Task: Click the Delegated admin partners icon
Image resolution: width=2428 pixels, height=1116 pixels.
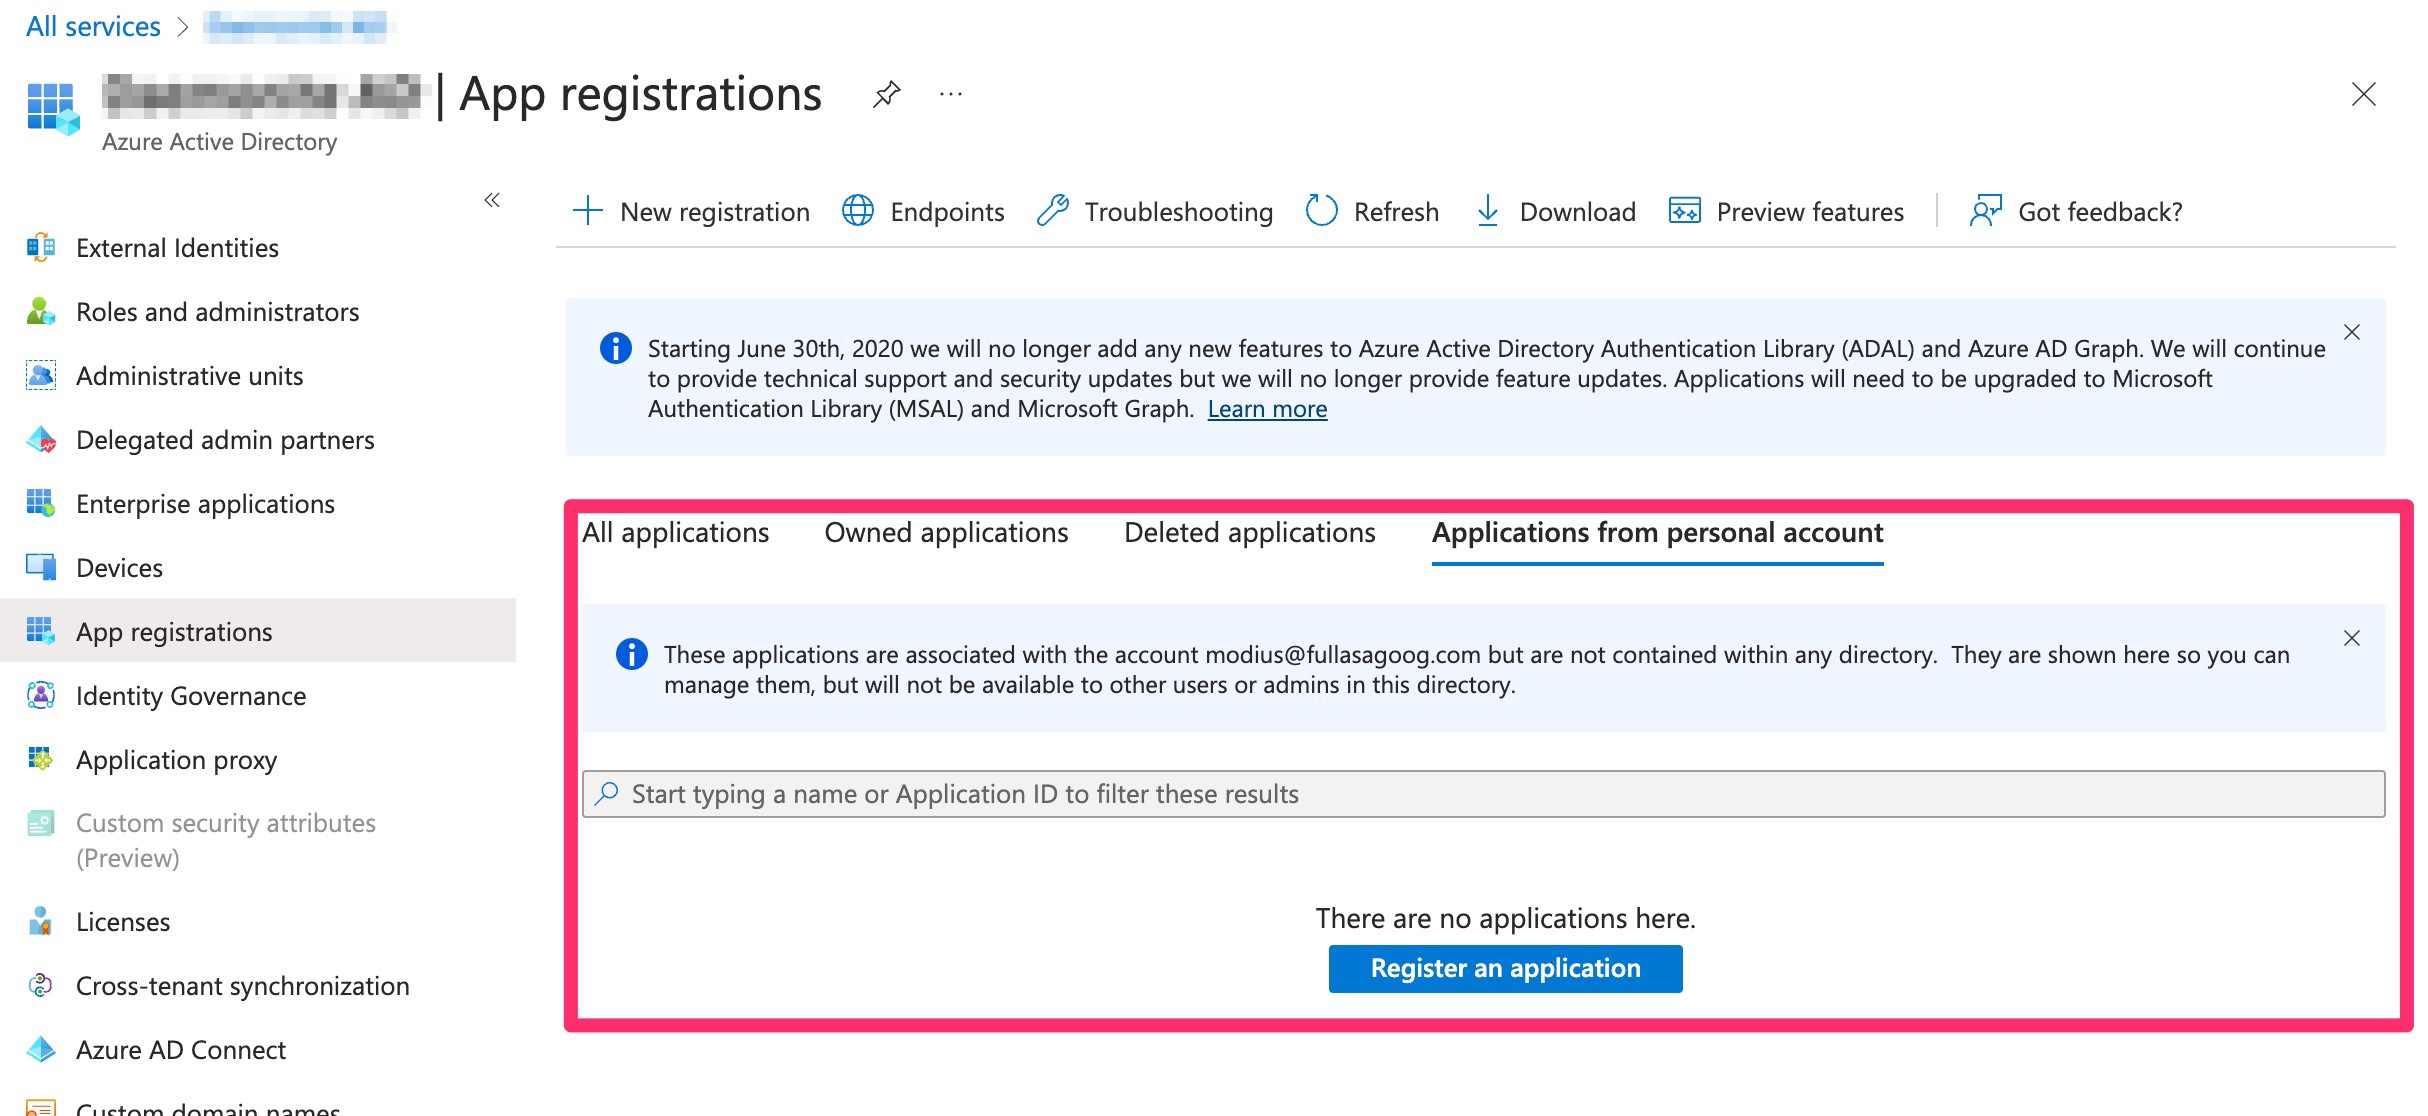Action: [x=41, y=440]
